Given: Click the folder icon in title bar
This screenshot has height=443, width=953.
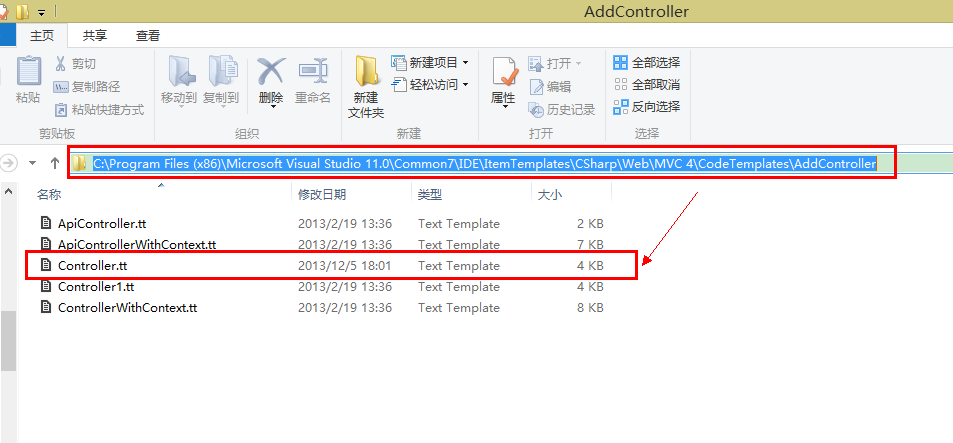Looking at the screenshot, I should pos(22,11).
